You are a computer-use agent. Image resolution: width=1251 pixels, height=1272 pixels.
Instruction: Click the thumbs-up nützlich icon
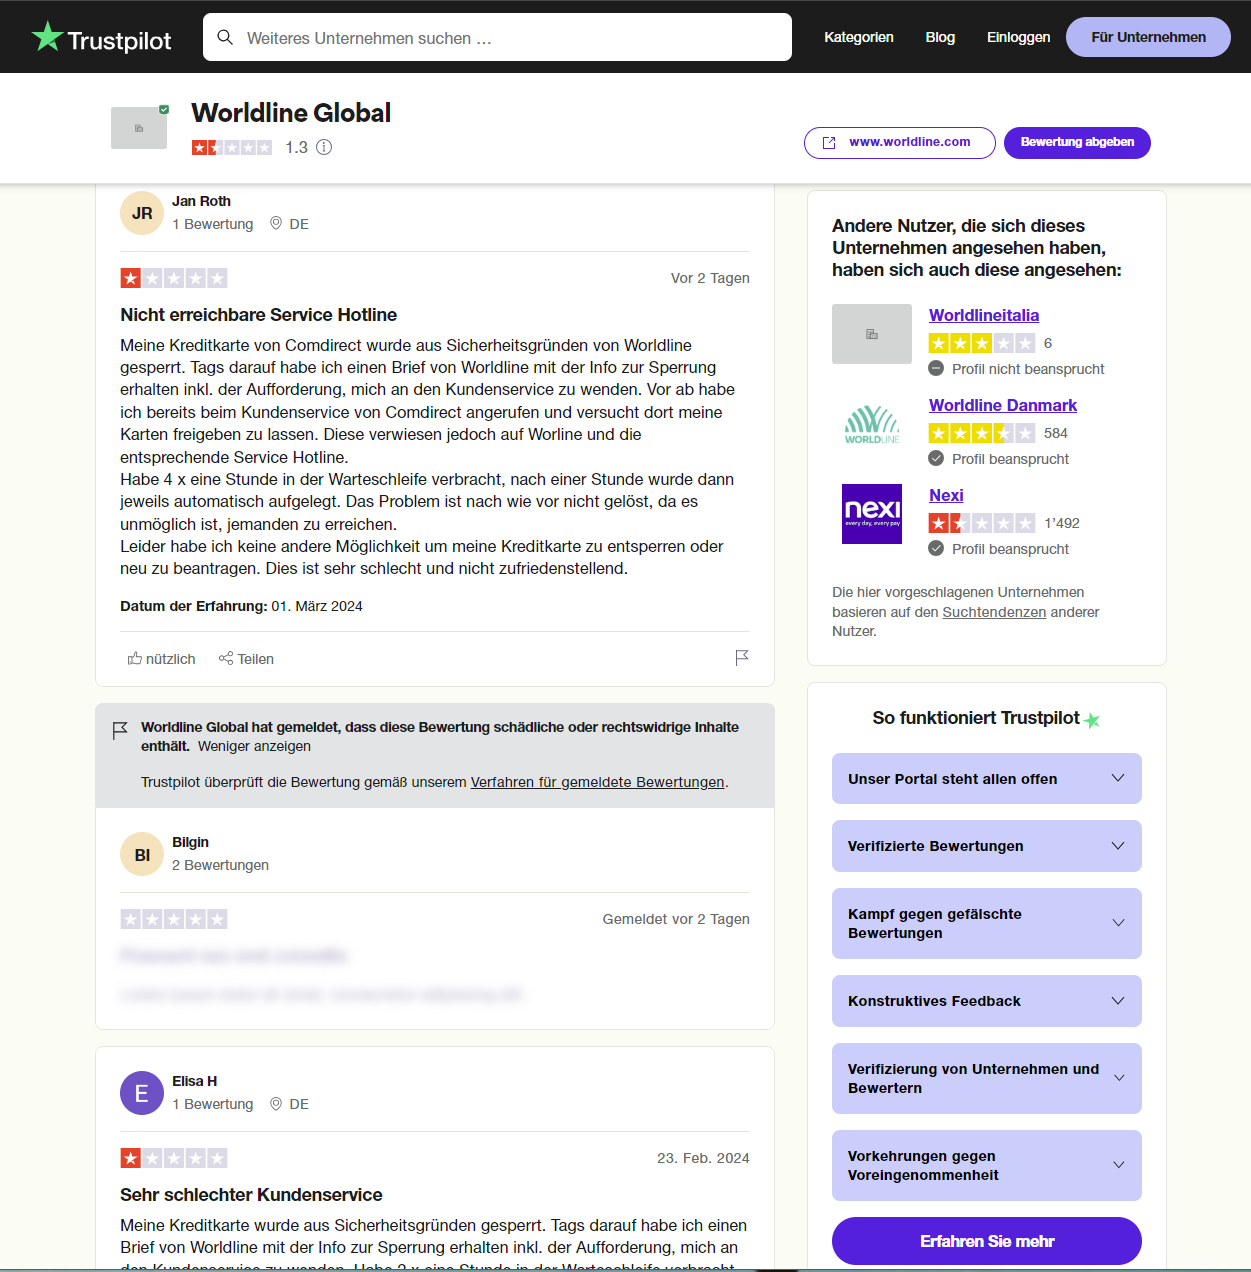(x=135, y=658)
